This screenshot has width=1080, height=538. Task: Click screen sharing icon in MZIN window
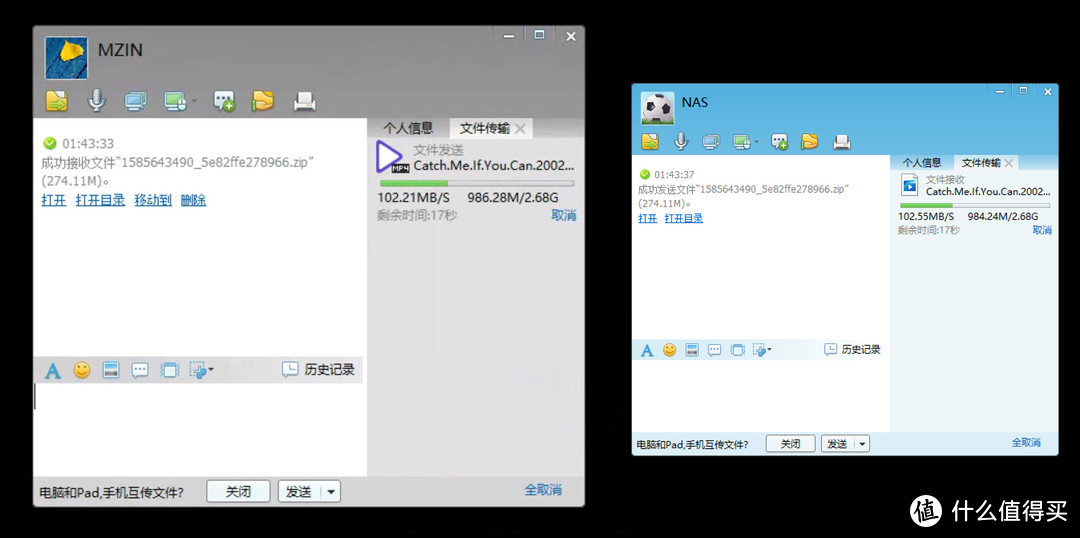coord(176,102)
